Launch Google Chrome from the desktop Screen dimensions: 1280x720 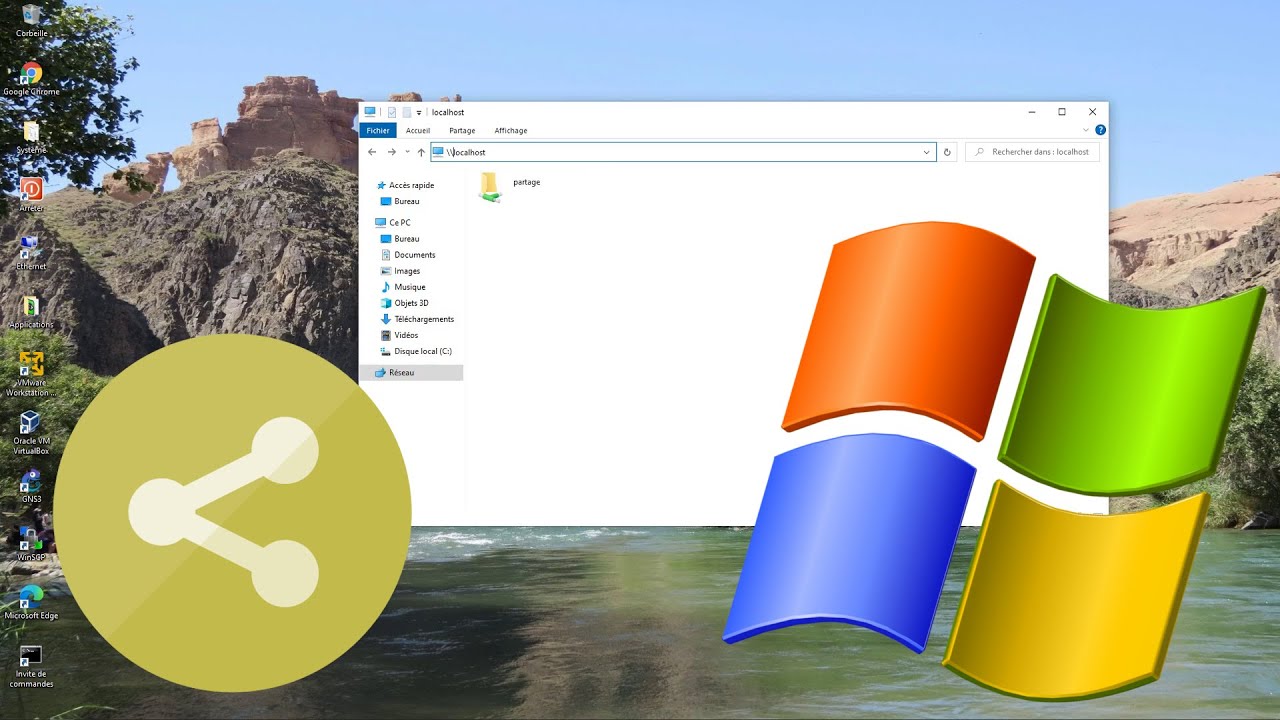31,78
